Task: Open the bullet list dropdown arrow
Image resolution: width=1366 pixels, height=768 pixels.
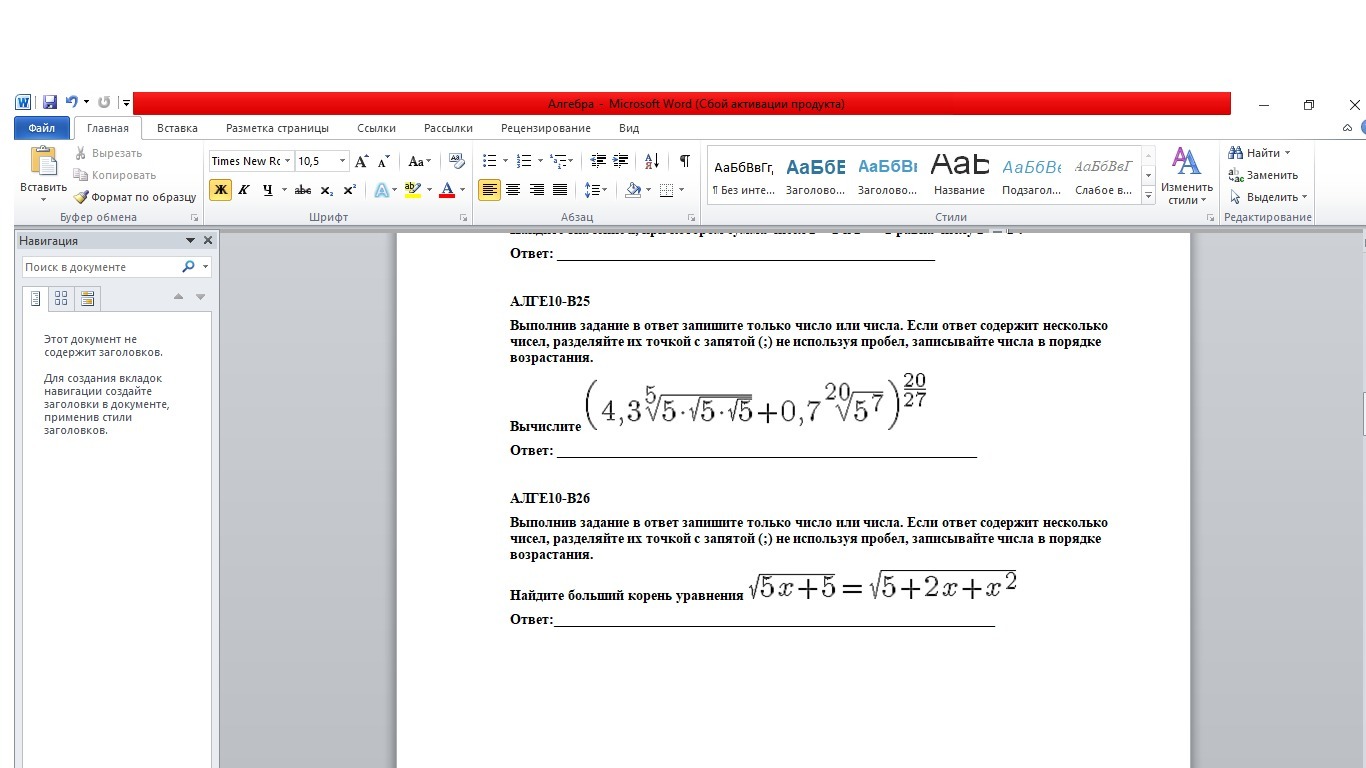Action: (x=505, y=161)
